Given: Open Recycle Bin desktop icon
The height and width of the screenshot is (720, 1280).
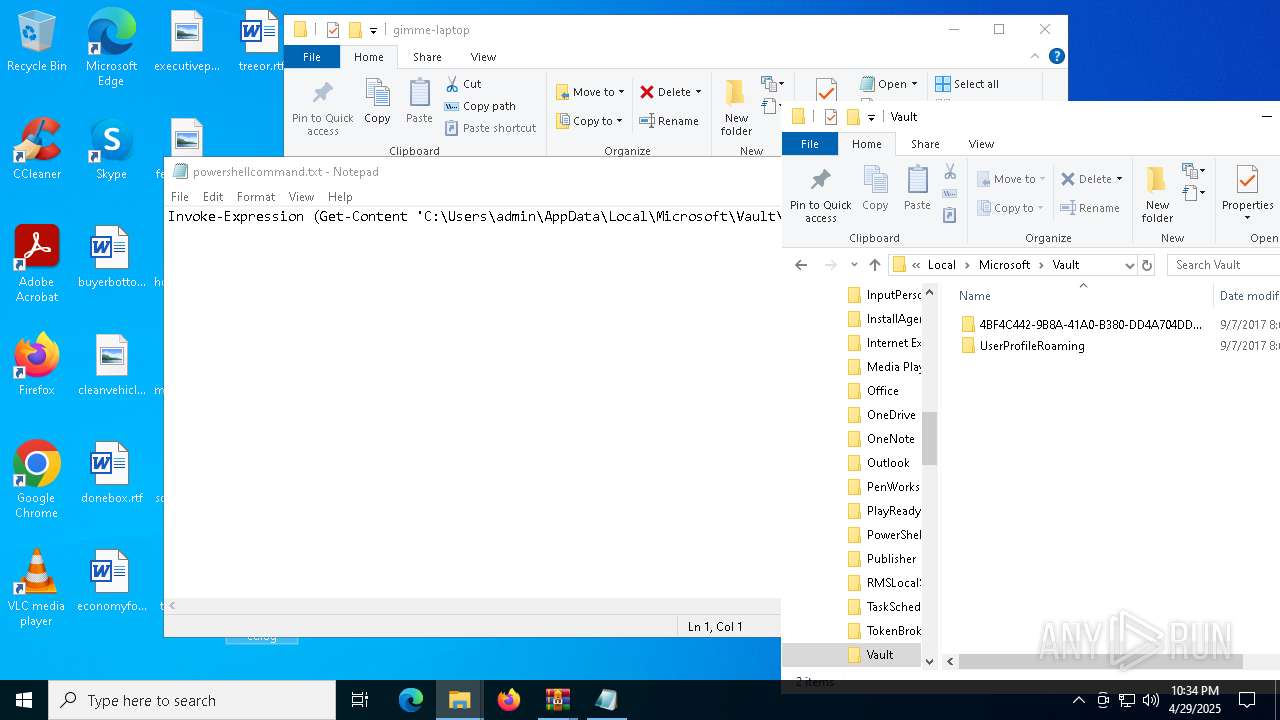Looking at the screenshot, I should [x=37, y=41].
